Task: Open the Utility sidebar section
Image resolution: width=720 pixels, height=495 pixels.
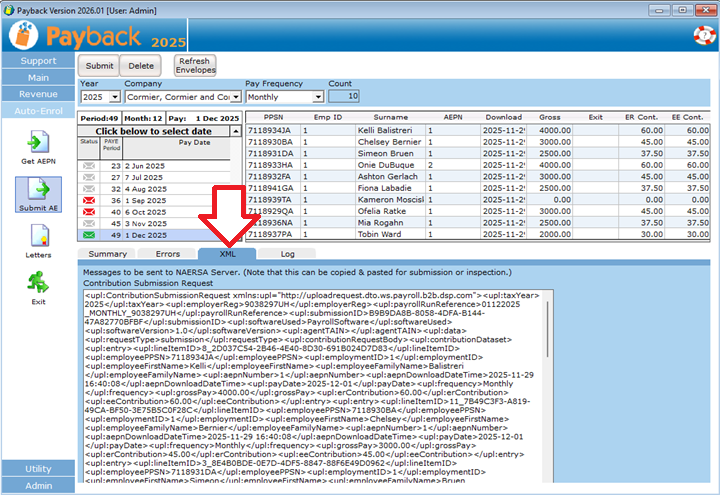Action: [x=38, y=468]
